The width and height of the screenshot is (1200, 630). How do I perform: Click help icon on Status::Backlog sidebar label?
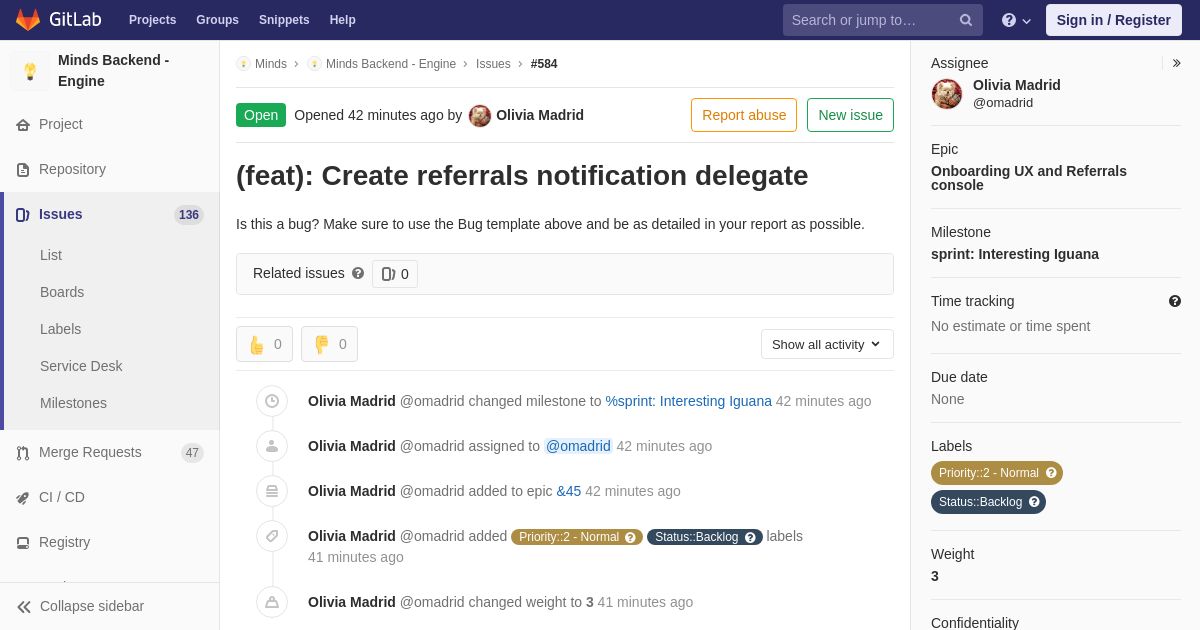click(1034, 502)
